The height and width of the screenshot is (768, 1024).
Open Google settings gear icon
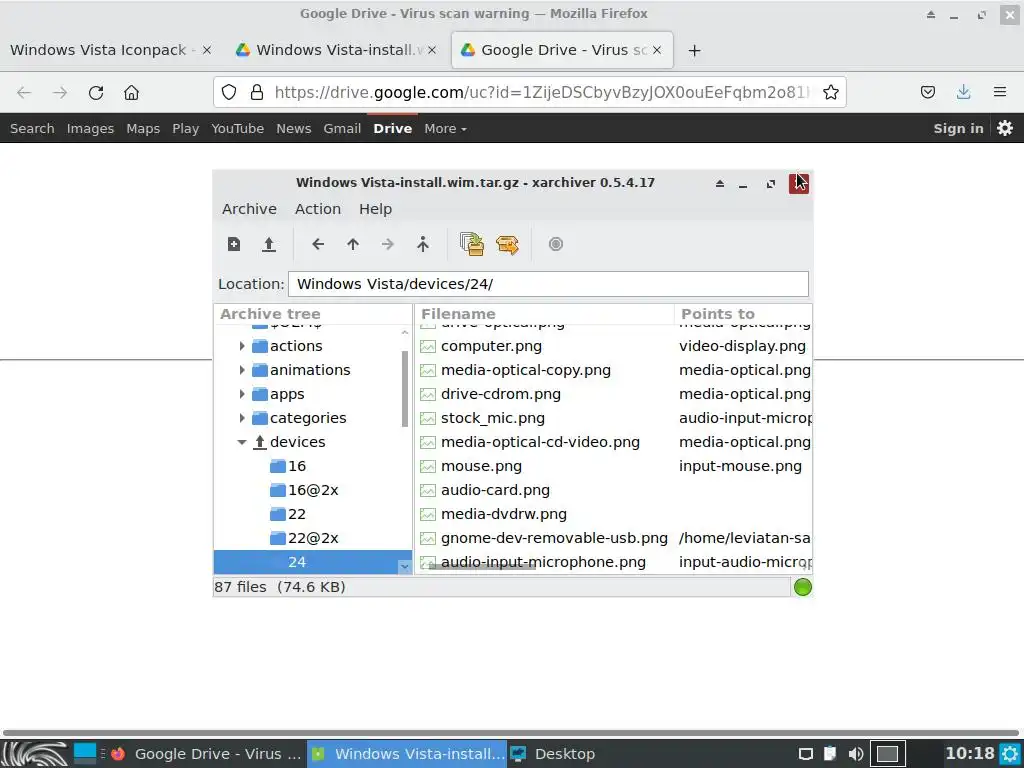(x=1005, y=128)
